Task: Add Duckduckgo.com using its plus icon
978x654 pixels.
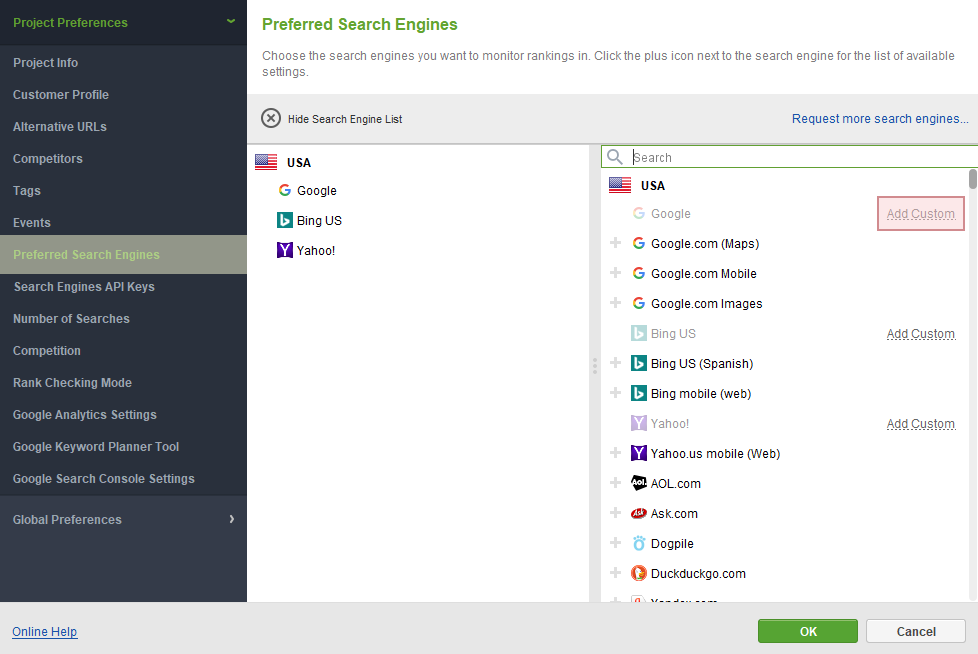Action: (x=616, y=572)
